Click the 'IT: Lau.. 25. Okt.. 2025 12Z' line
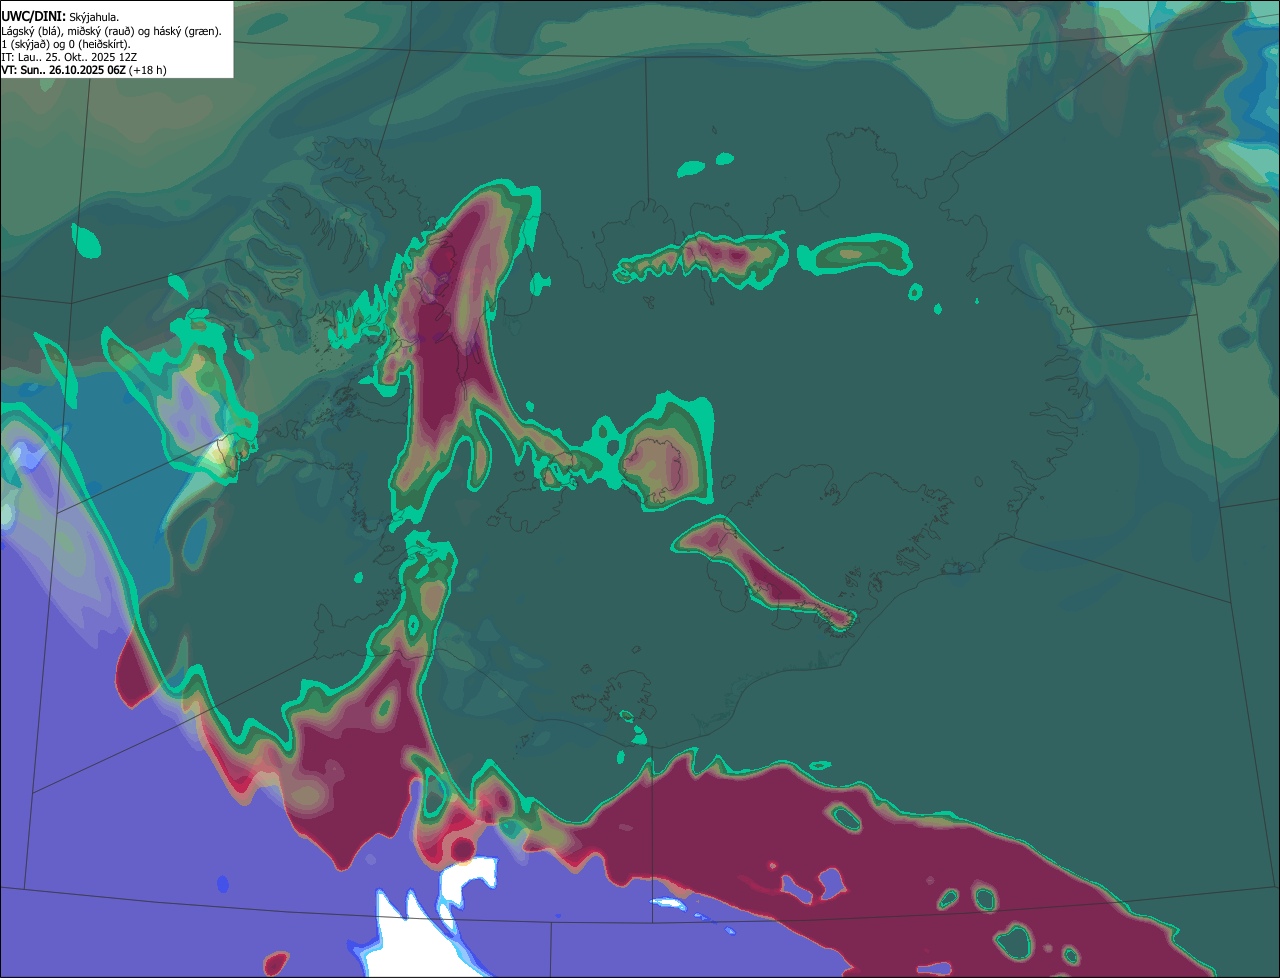Screen dimensions: 1280x978 [x=70, y=57]
